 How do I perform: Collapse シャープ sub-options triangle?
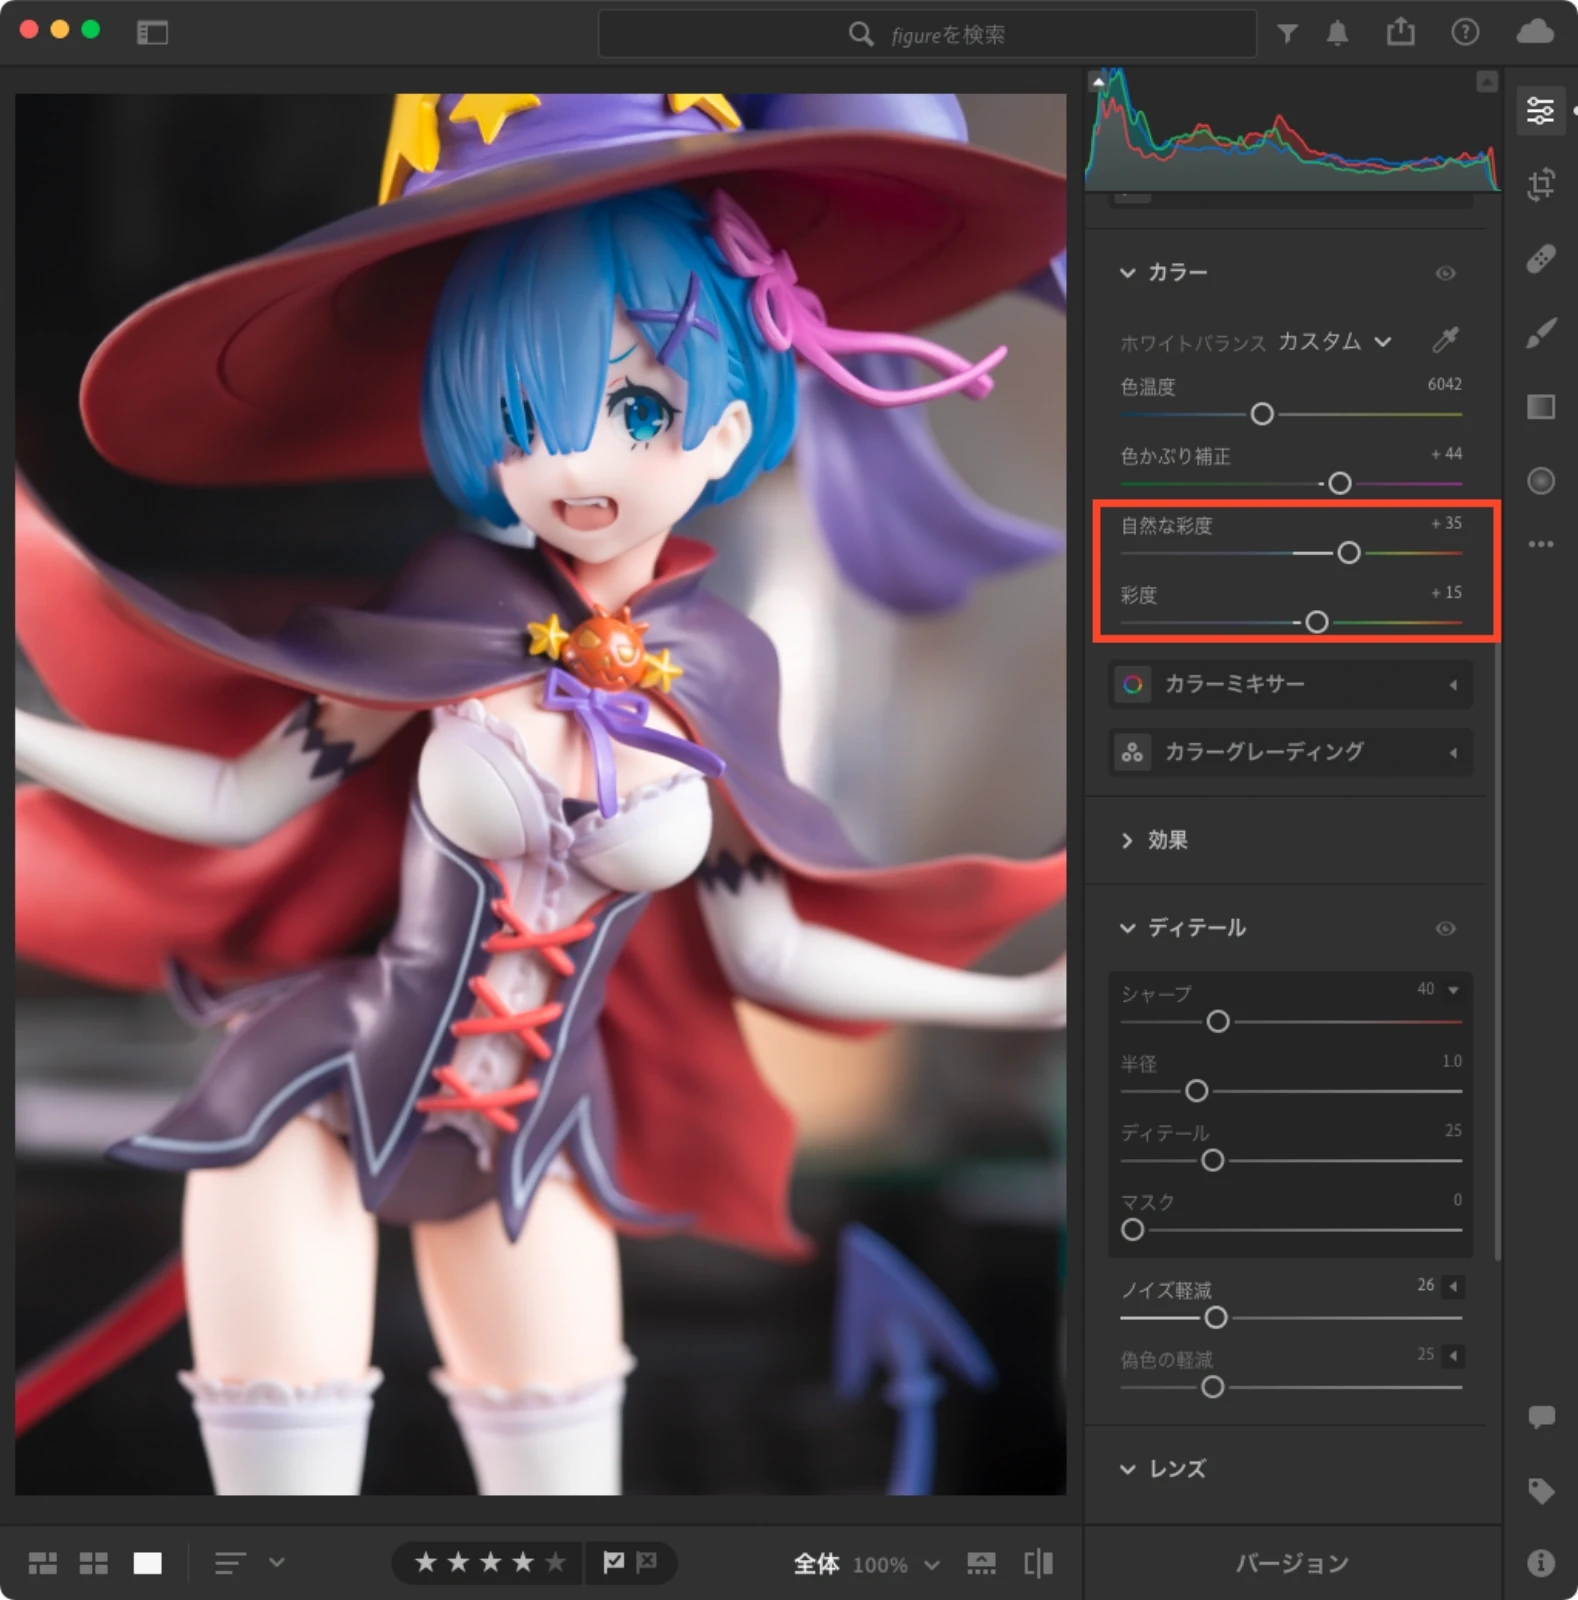1453,990
